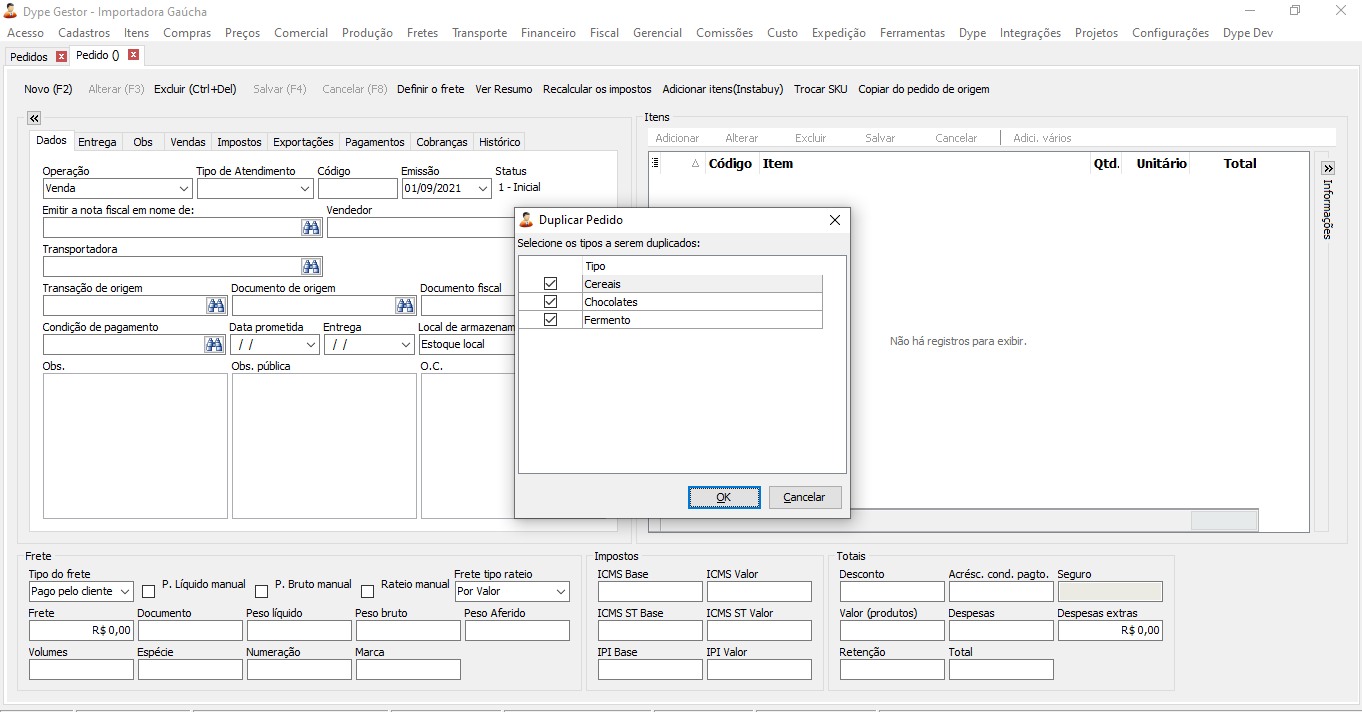Expand the Informações side panel arrow

point(1328,169)
